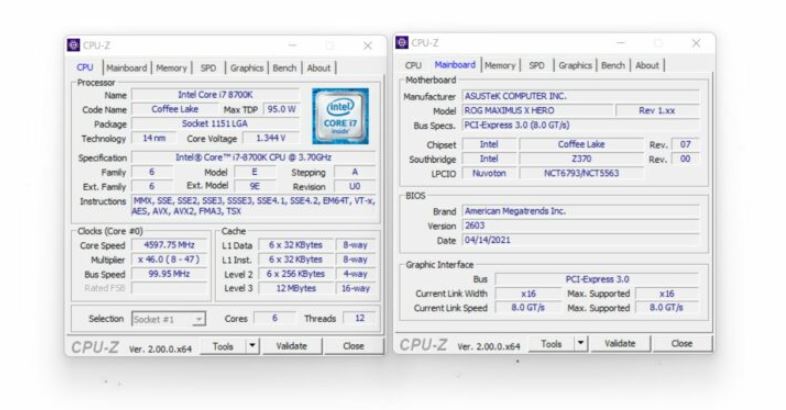Expand Tools dropdown arrow in right window
786x410 pixels.
coord(580,343)
